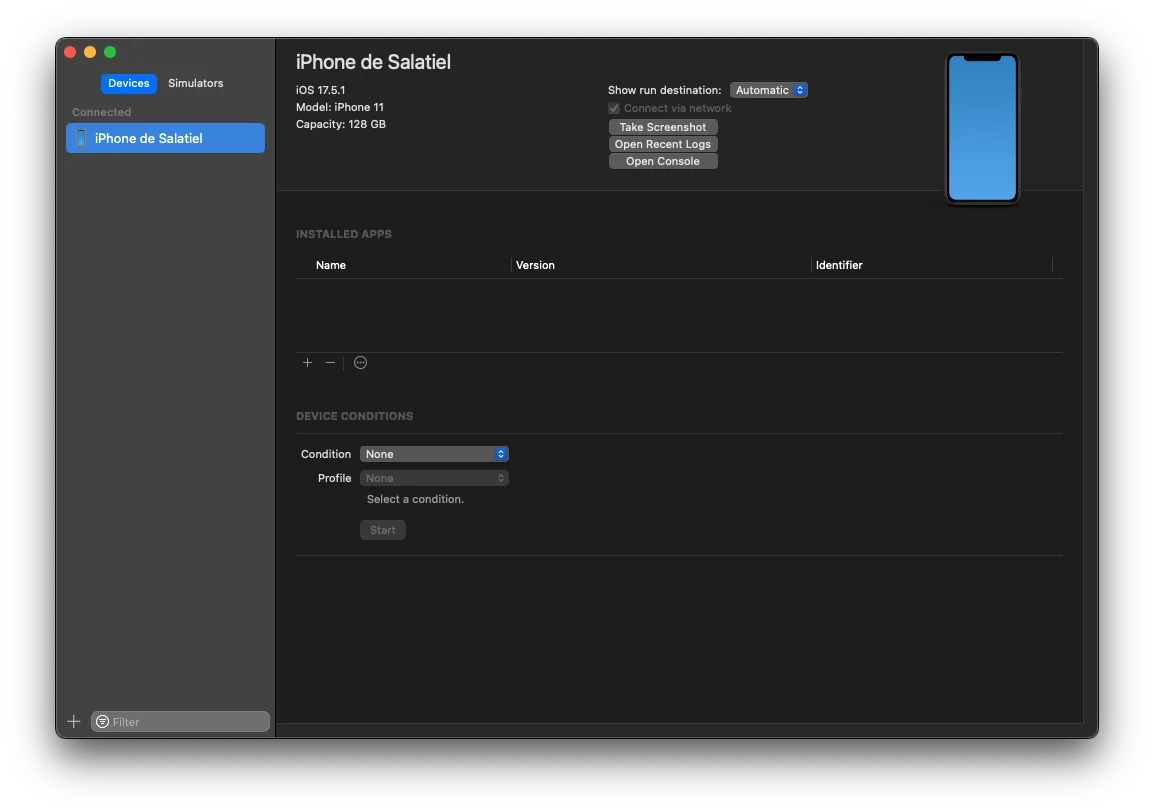
Task: Click the Select a condition hint text
Action: 415,499
